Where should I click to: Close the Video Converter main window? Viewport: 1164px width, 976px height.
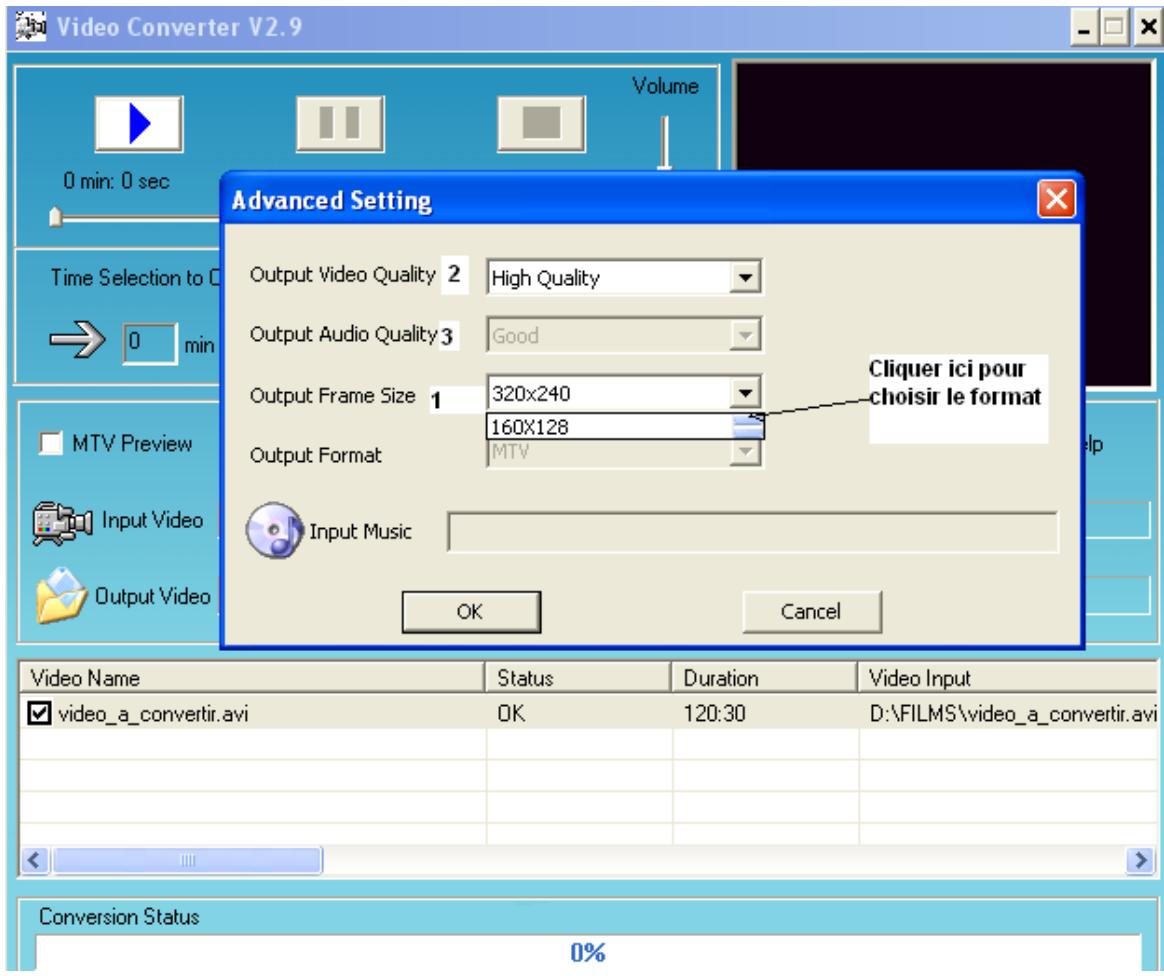(x=1147, y=27)
